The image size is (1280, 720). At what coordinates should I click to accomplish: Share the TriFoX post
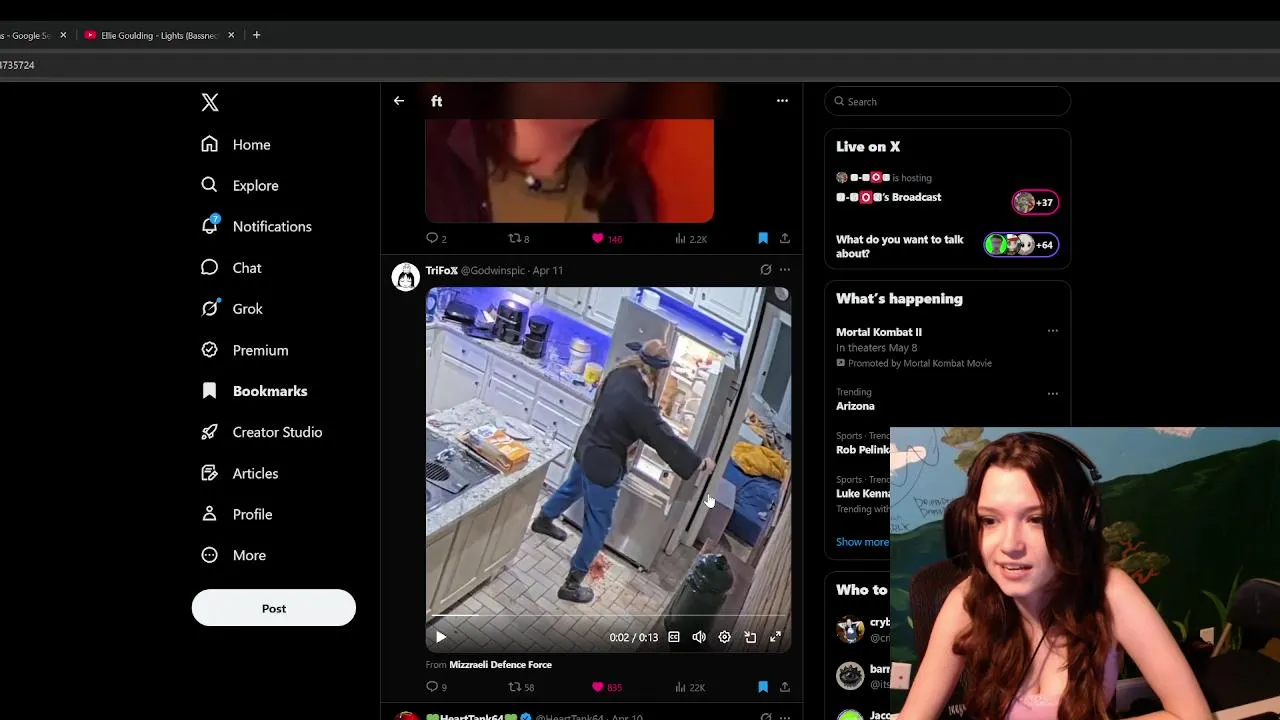(785, 687)
